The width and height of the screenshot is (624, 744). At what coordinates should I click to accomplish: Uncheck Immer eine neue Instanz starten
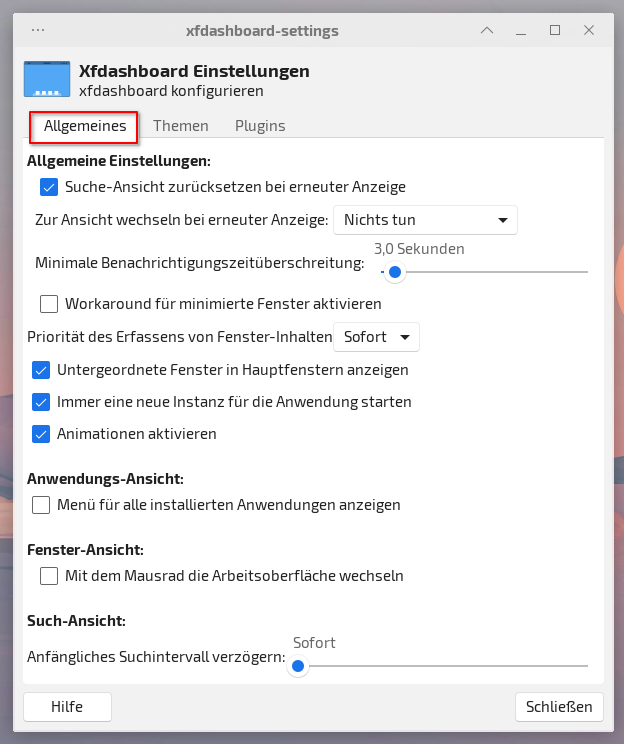click(x=41, y=402)
